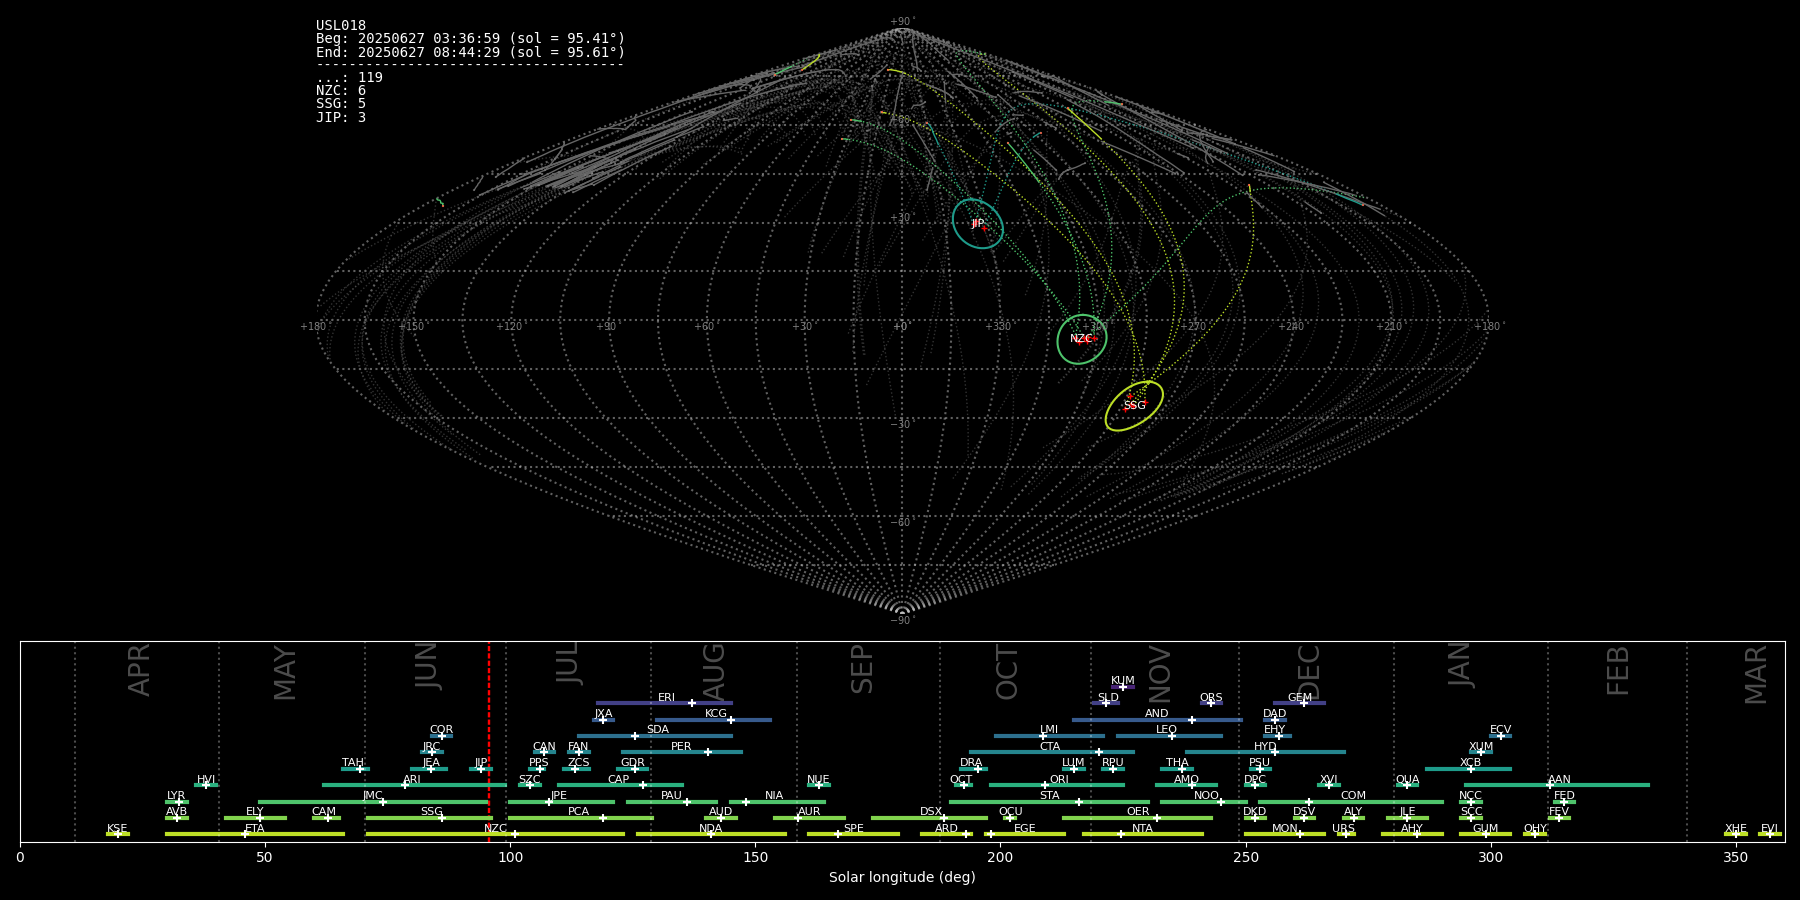Screen dimensions: 1800x900
Task: Click the NTA shower label in the timeline
Action: point(1142,829)
